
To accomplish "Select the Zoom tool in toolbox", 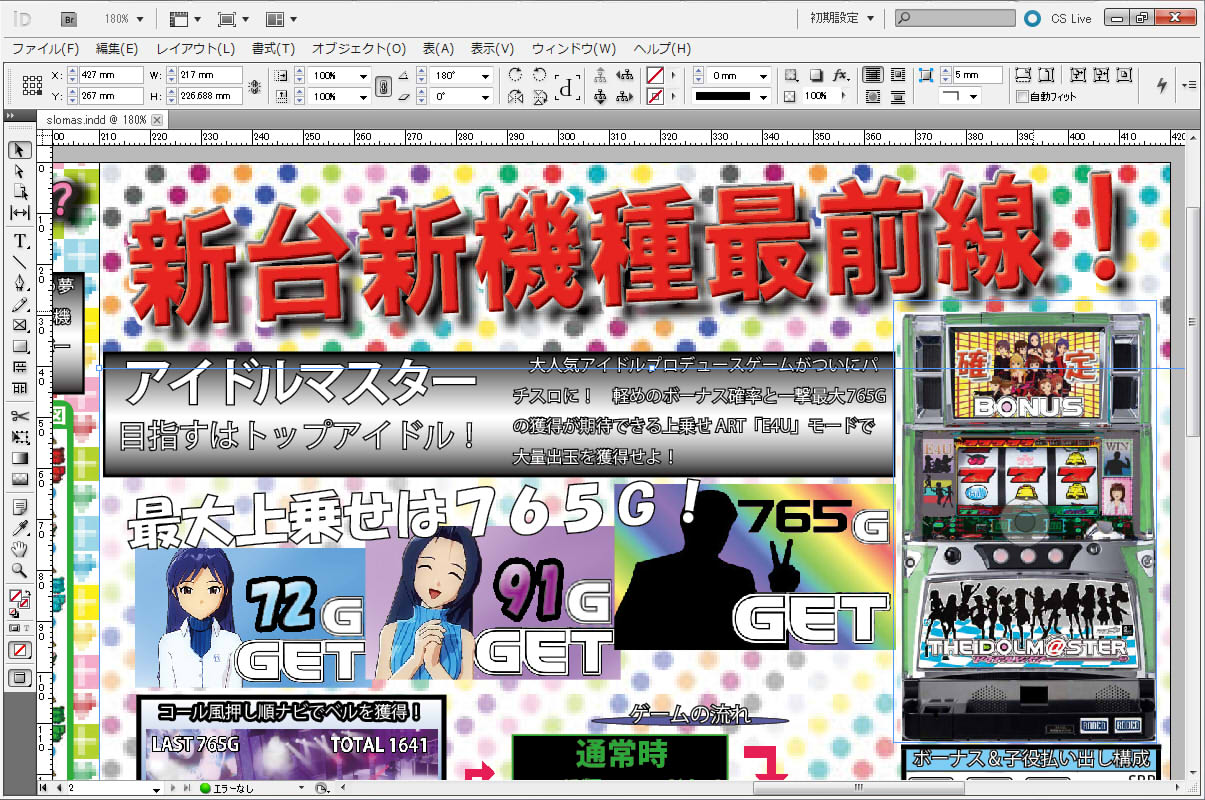I will [x=19, y=570].
